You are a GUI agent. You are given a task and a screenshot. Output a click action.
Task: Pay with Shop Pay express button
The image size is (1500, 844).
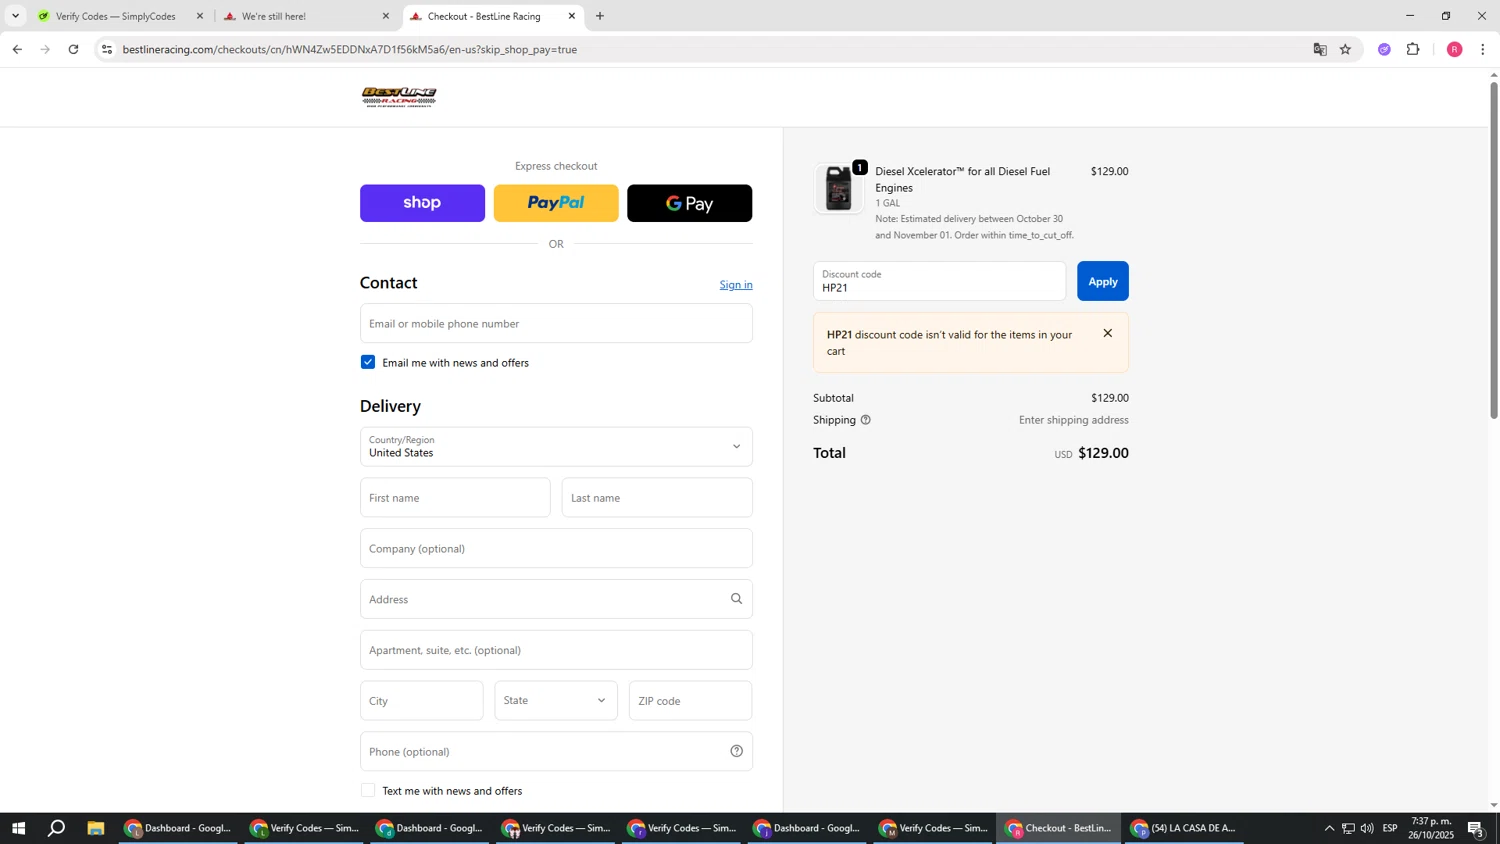422,203
